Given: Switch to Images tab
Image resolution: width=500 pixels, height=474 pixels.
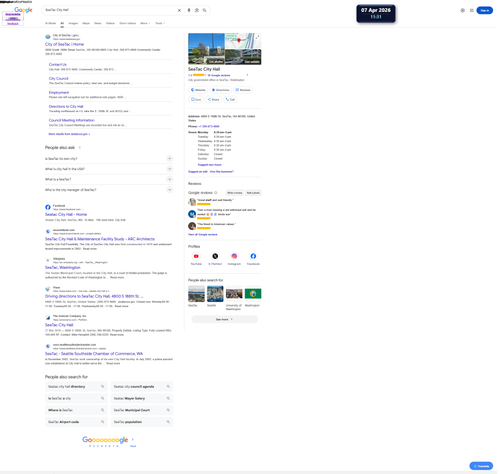Looking at the screenshot, I should (73, 23).
